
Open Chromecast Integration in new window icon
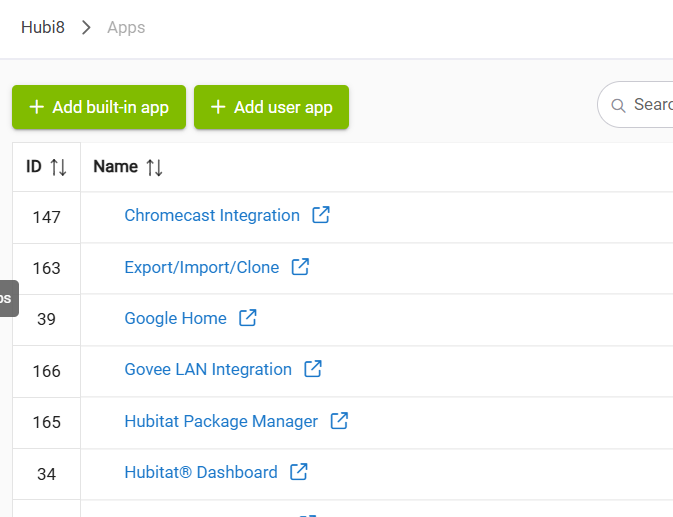[321, 215]
